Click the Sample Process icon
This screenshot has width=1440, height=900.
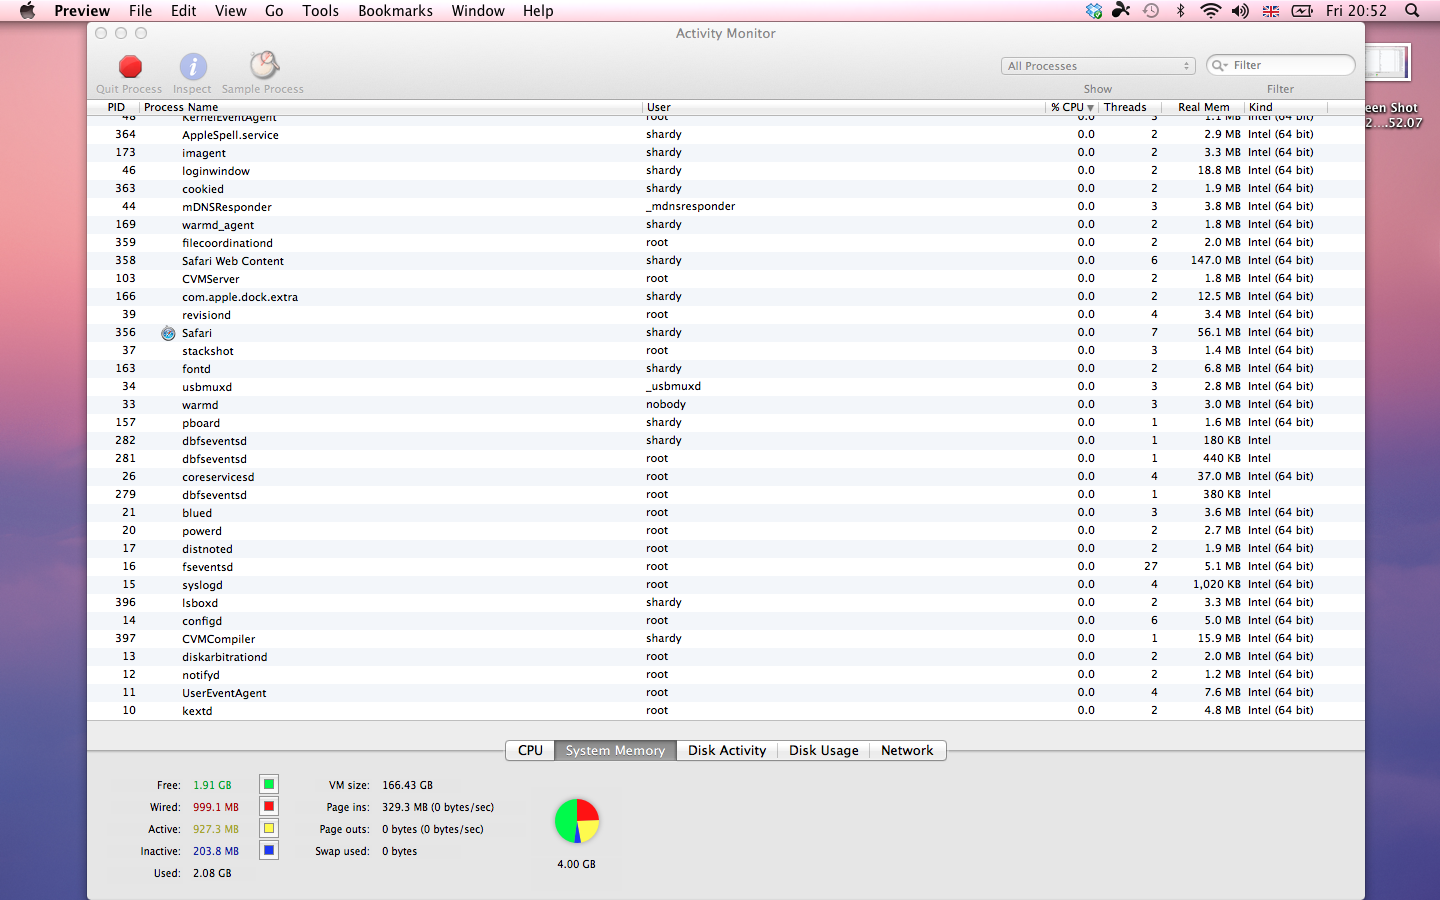[264, 66]
